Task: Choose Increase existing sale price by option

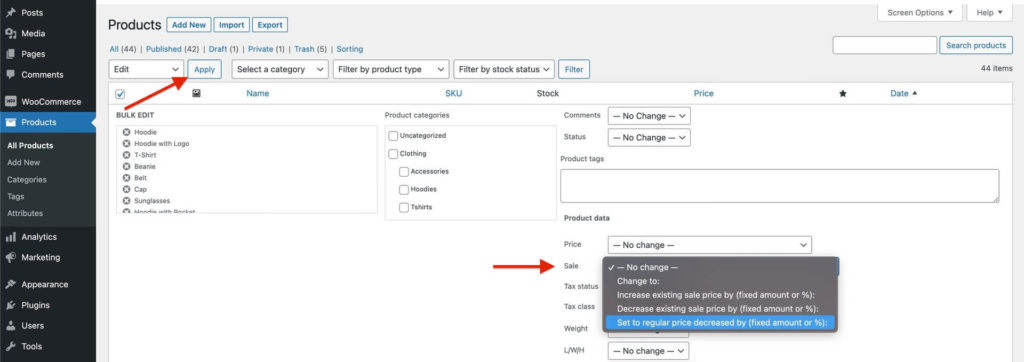Action: coord(720,295)
